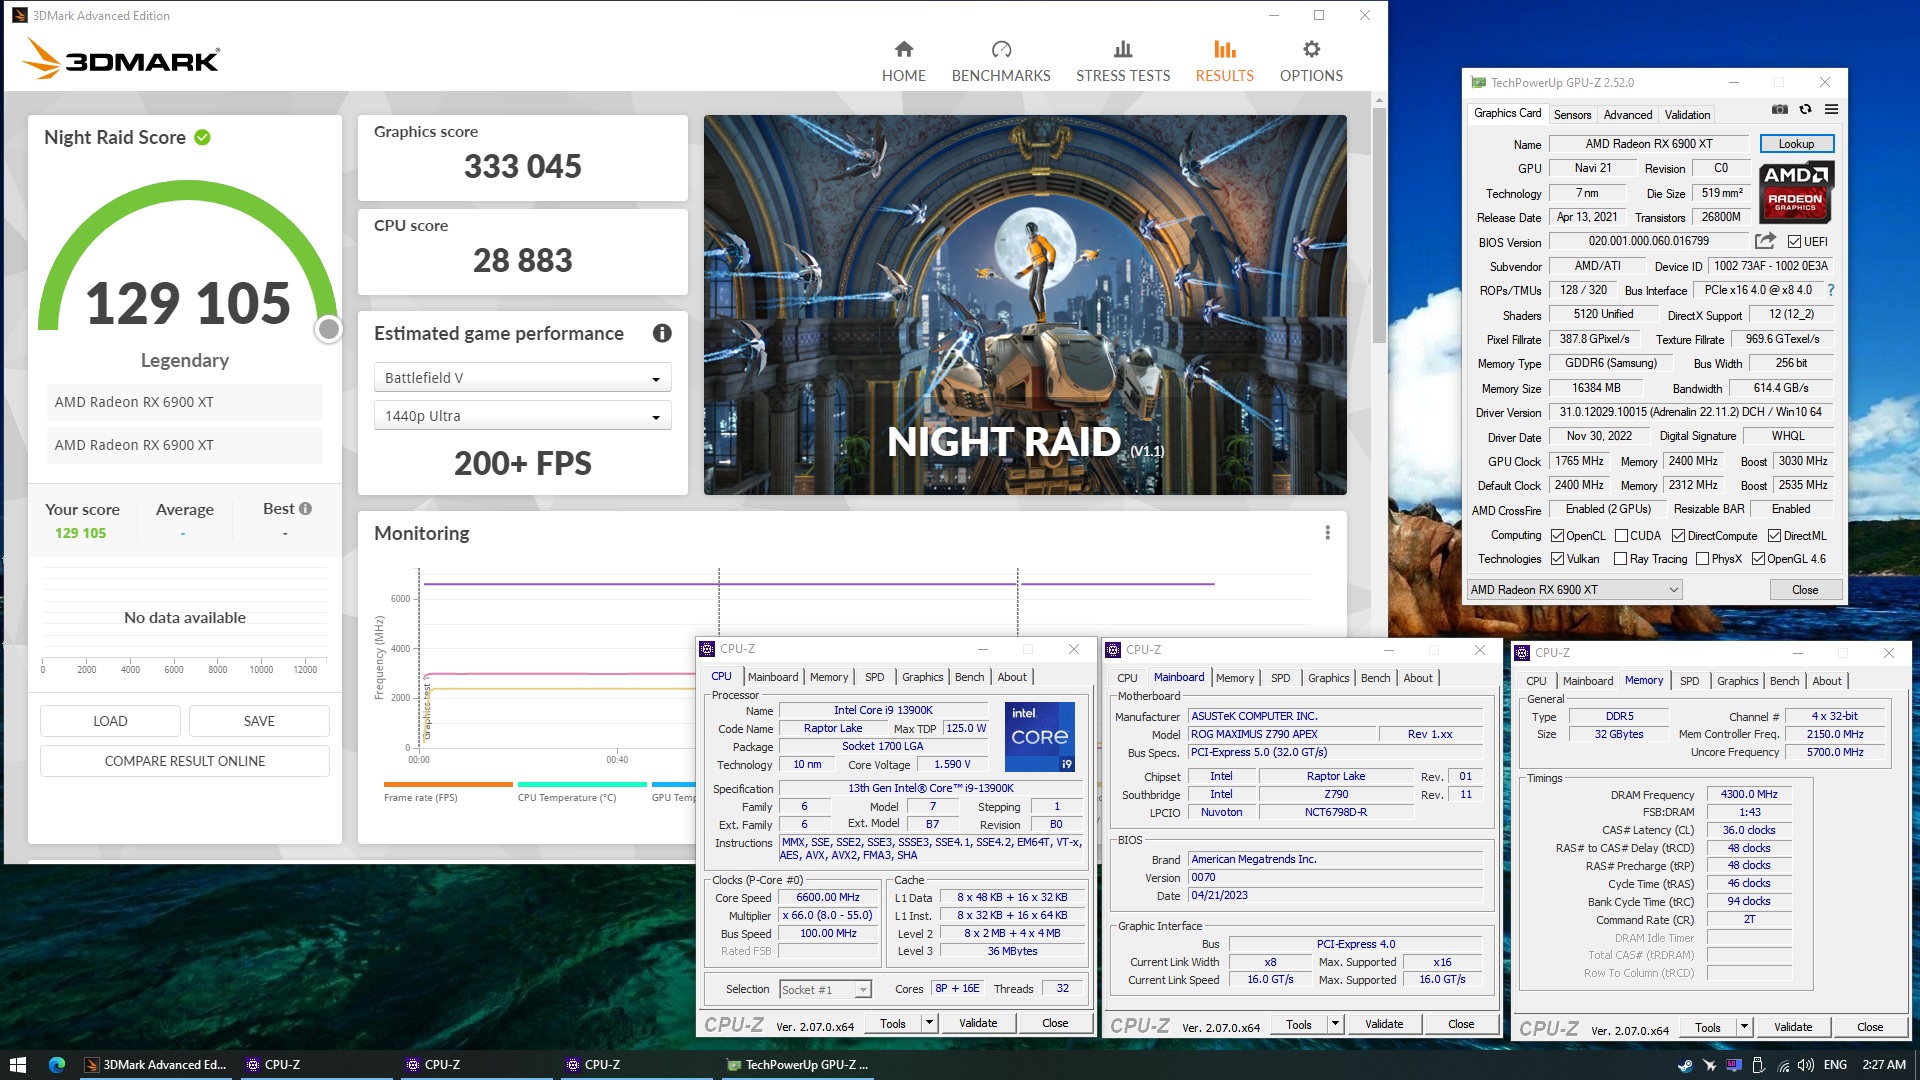This screenshot has width=1920, height=1080.
Task: Select the SPD tab in the CPU-Z Mainboard window
Action: (x=1280, y=678)
